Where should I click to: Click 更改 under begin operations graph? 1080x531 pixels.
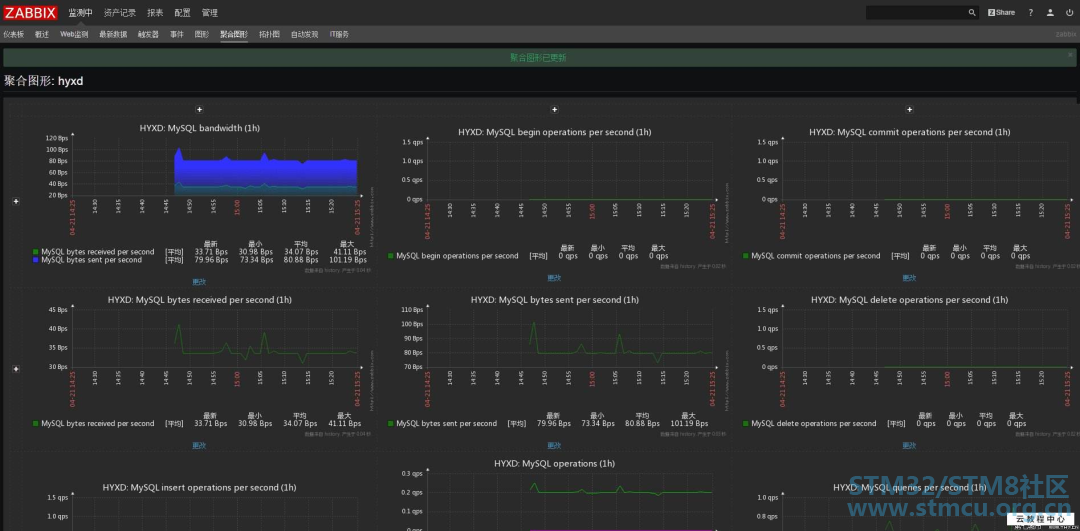pos(554,278)
